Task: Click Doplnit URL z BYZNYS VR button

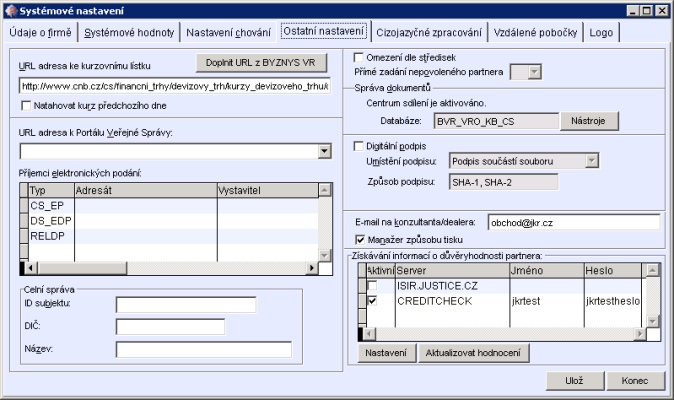Action: coord(260,62)
